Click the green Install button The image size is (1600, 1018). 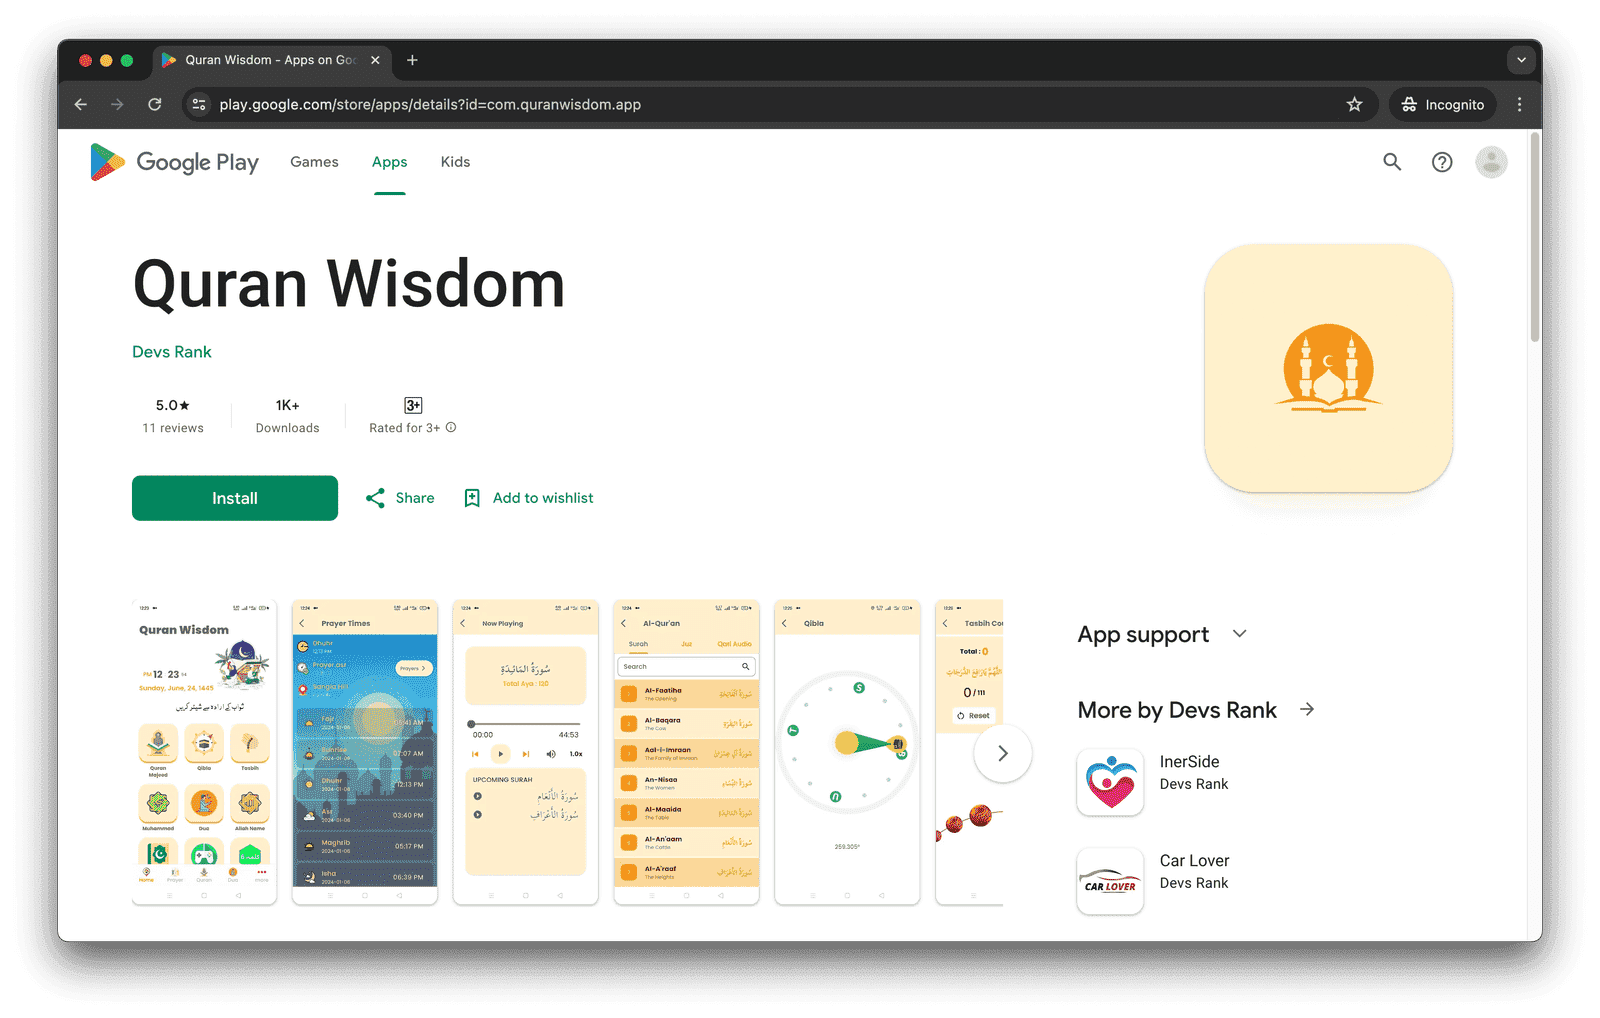point(235,498)
